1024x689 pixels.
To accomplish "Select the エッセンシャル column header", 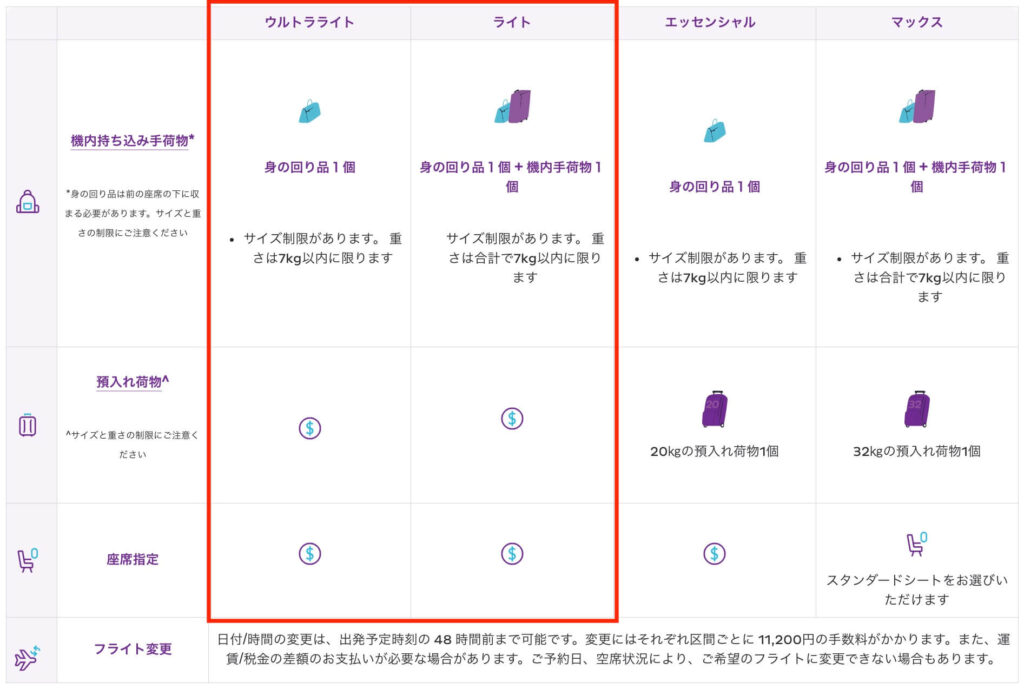I will coord(714,22).
